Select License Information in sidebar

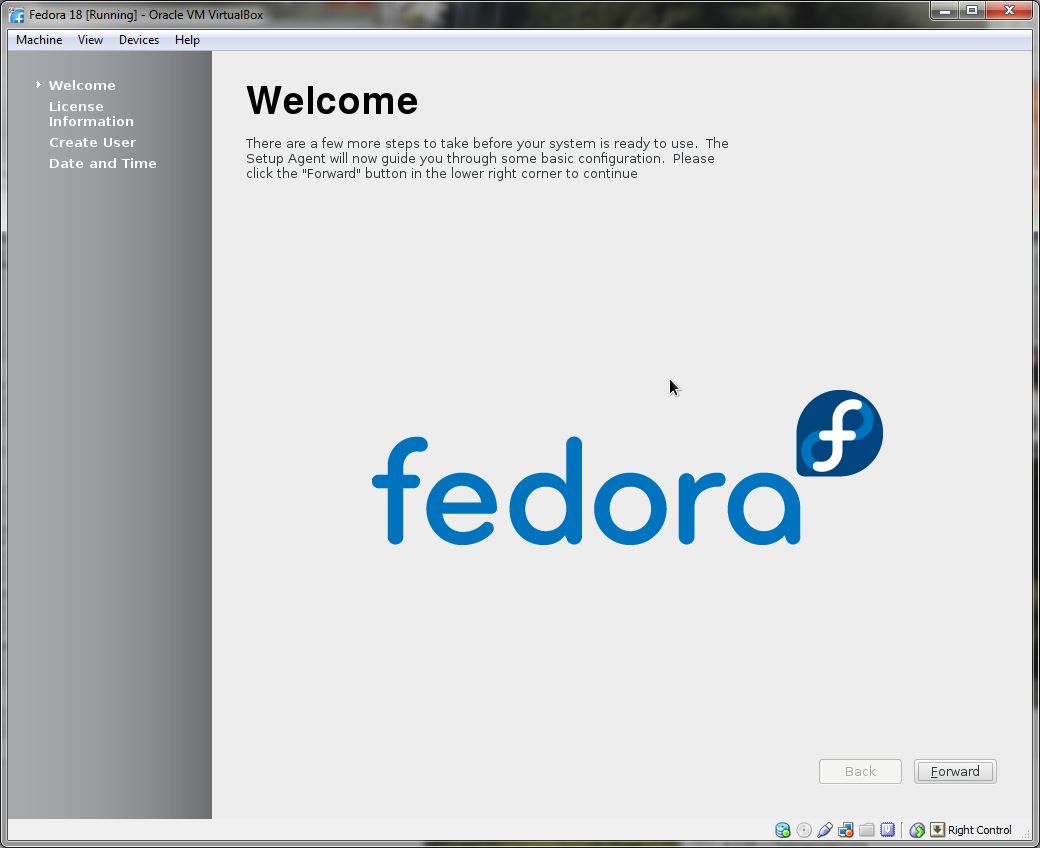(x=91, y=113)
